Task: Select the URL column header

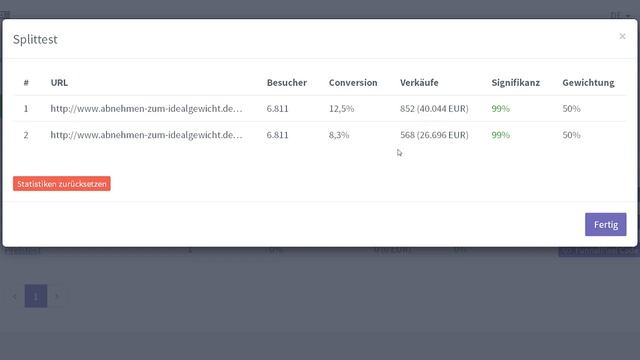Action: pyautogui.click(x=59, y=82)
